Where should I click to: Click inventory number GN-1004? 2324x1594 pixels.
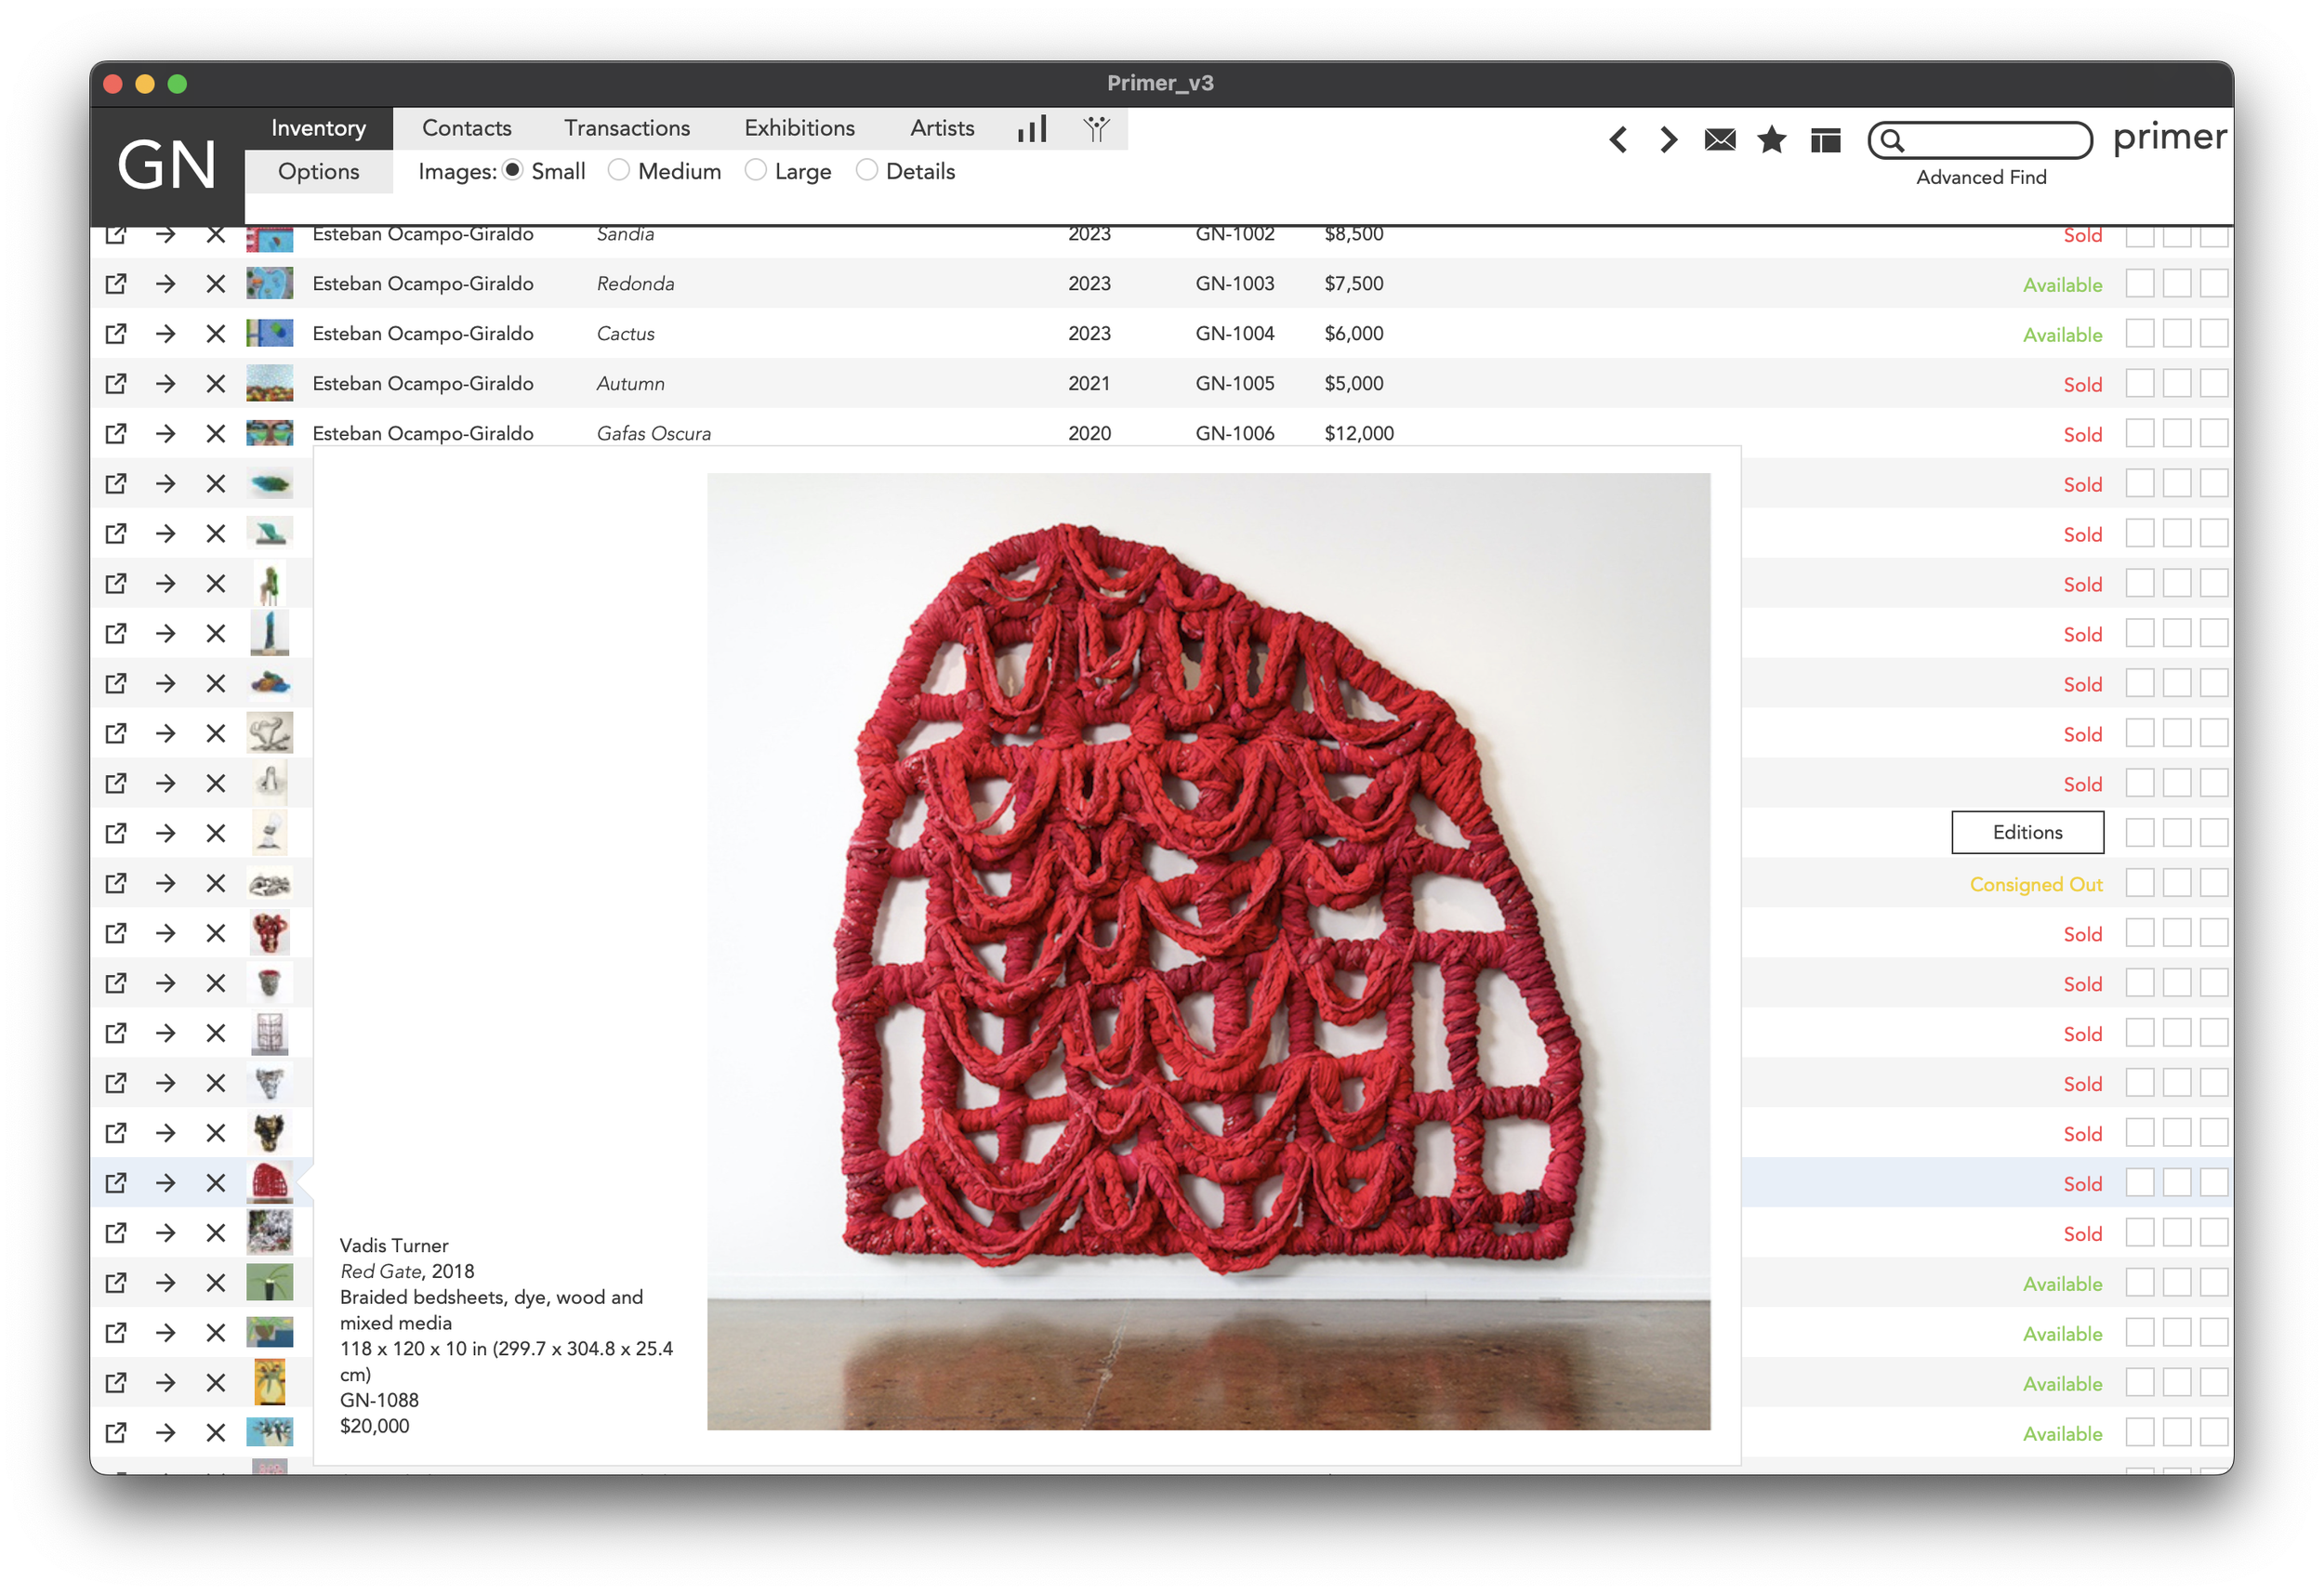1235,334
